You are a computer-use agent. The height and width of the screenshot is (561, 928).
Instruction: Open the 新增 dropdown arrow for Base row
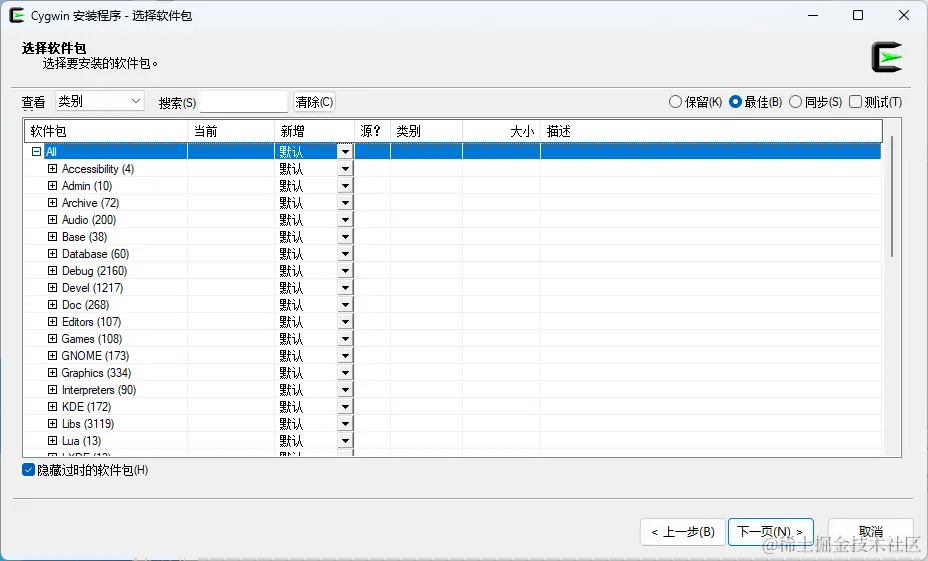click(346, 237)
